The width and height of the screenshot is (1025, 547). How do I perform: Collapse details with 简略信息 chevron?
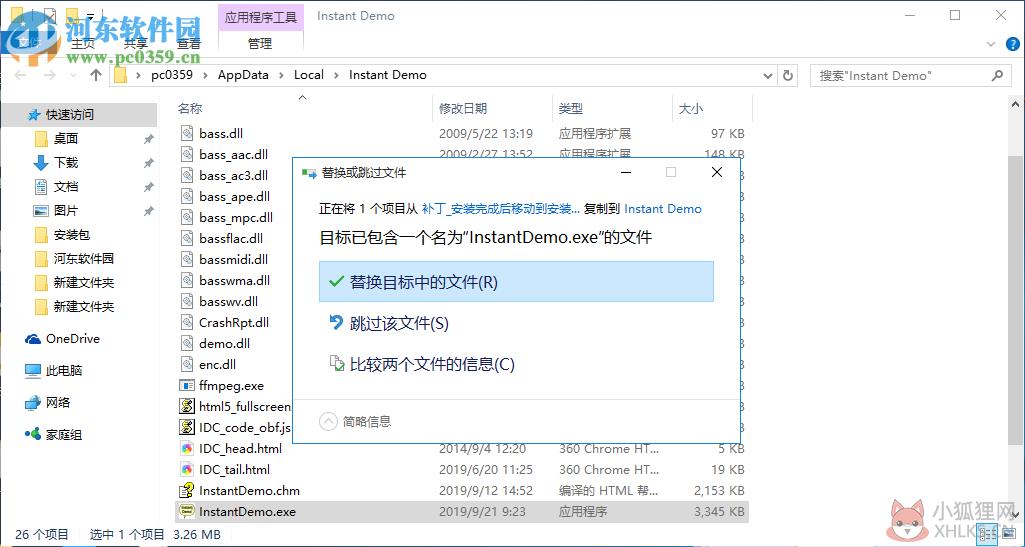(x=328, y=422)
